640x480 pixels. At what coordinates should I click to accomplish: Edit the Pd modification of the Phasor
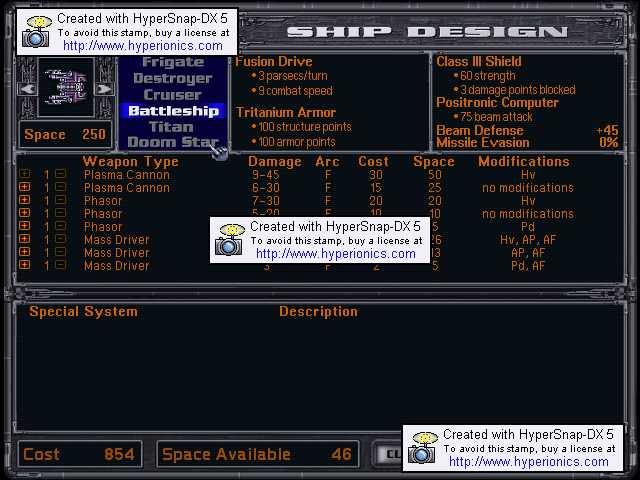click(x=528, y=227)
